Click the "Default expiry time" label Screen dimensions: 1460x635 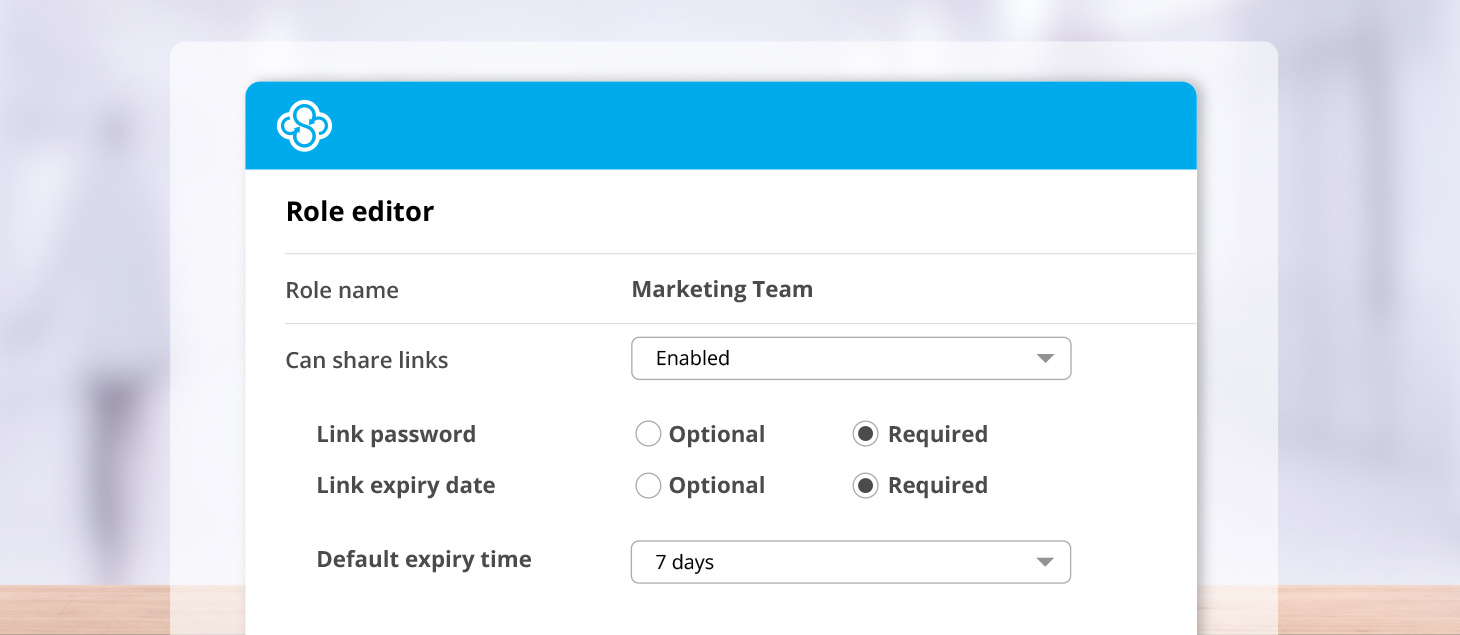(x=424, y=559)
